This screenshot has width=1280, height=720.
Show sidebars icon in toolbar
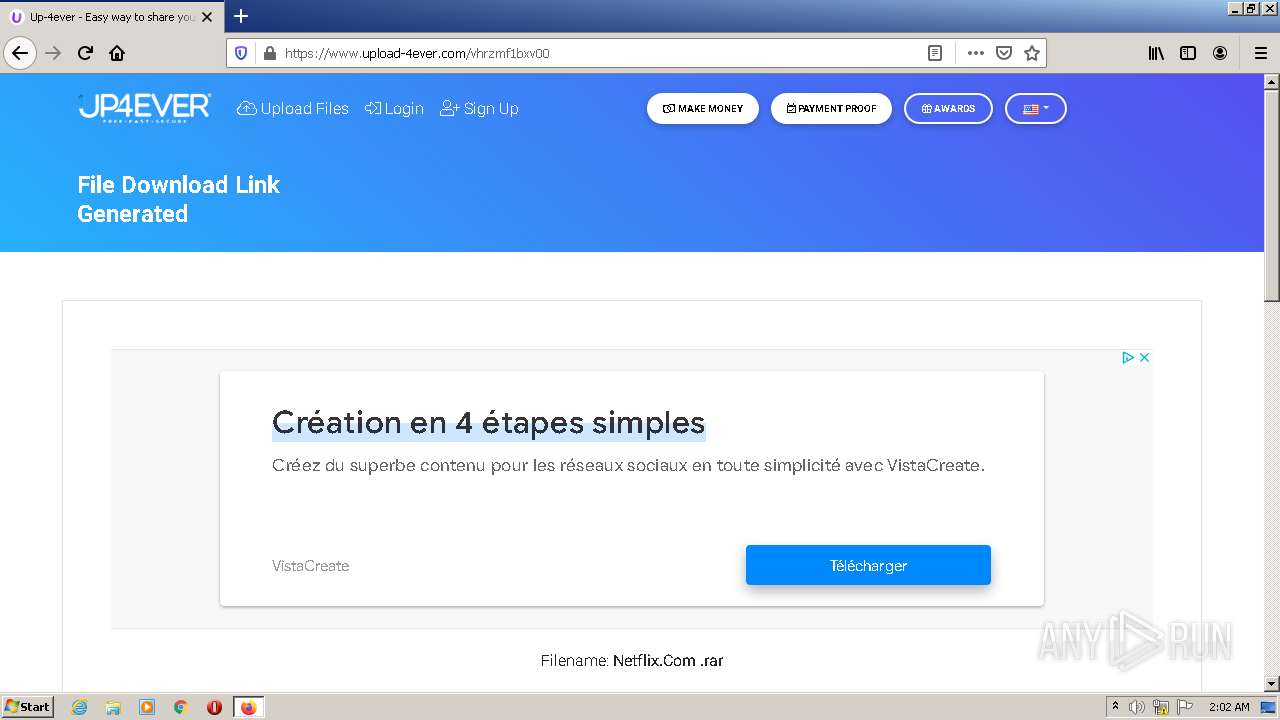[x=1188, y=53]
